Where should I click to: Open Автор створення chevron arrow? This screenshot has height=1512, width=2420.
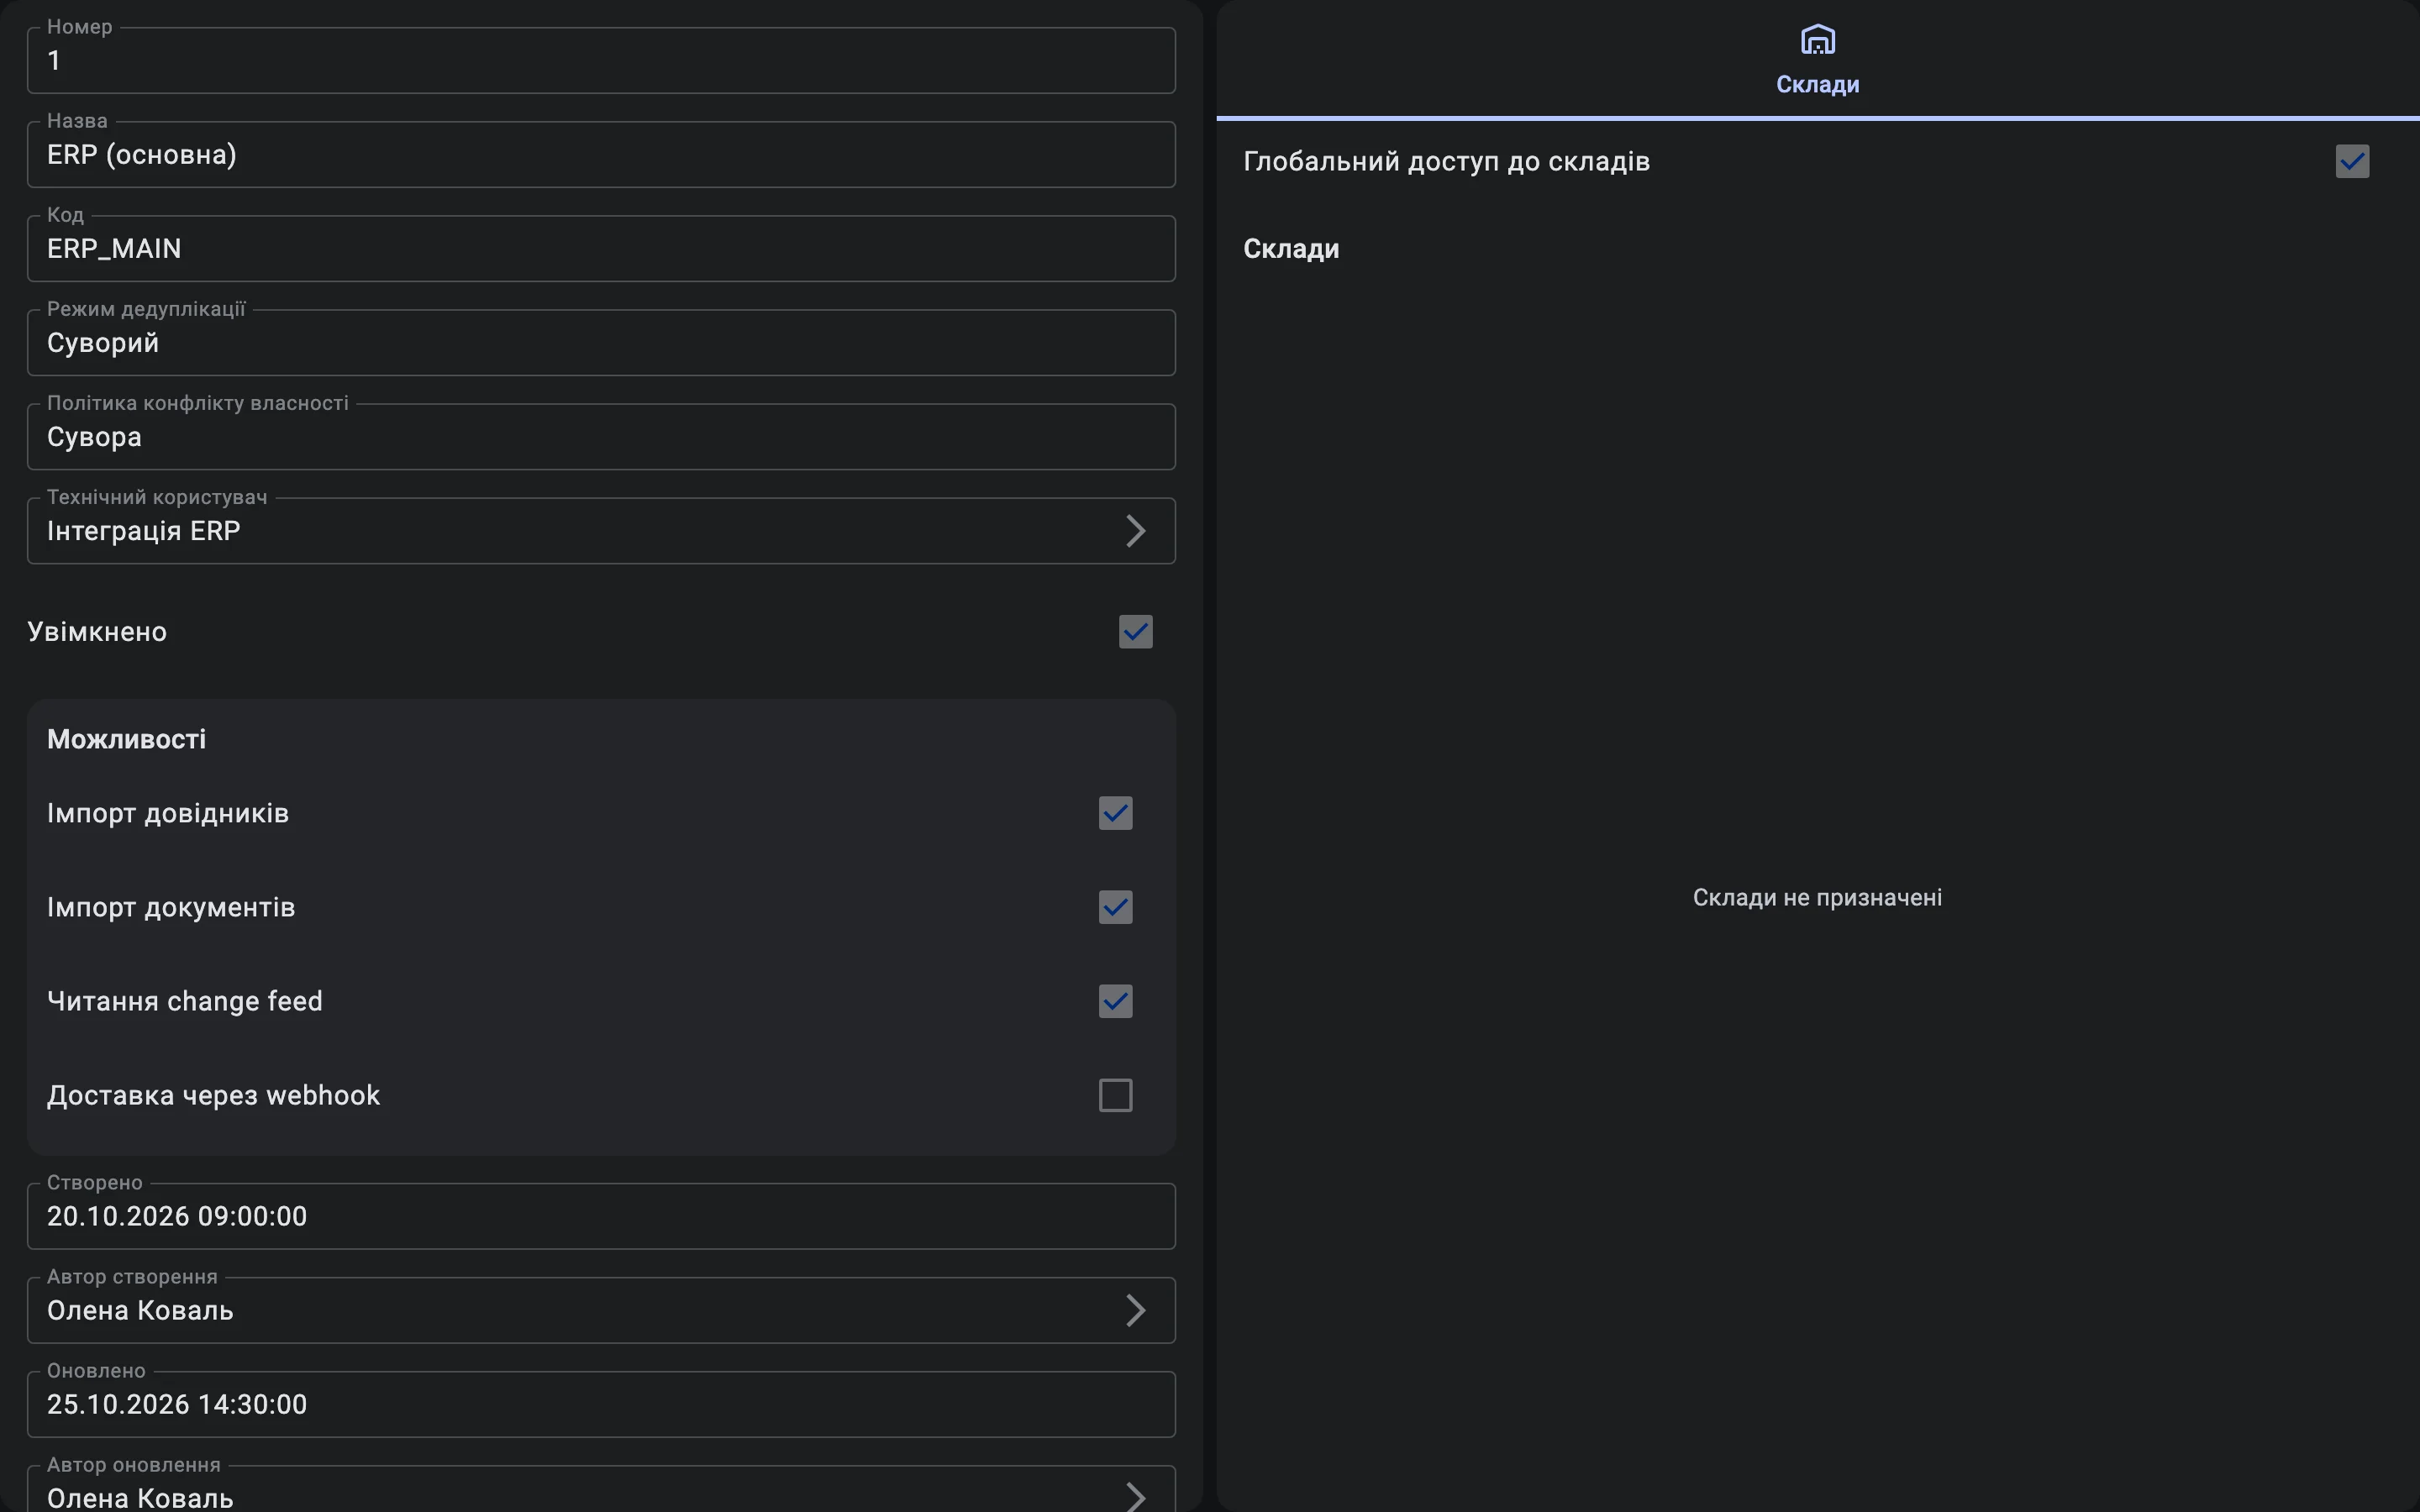point(1135,1310)
